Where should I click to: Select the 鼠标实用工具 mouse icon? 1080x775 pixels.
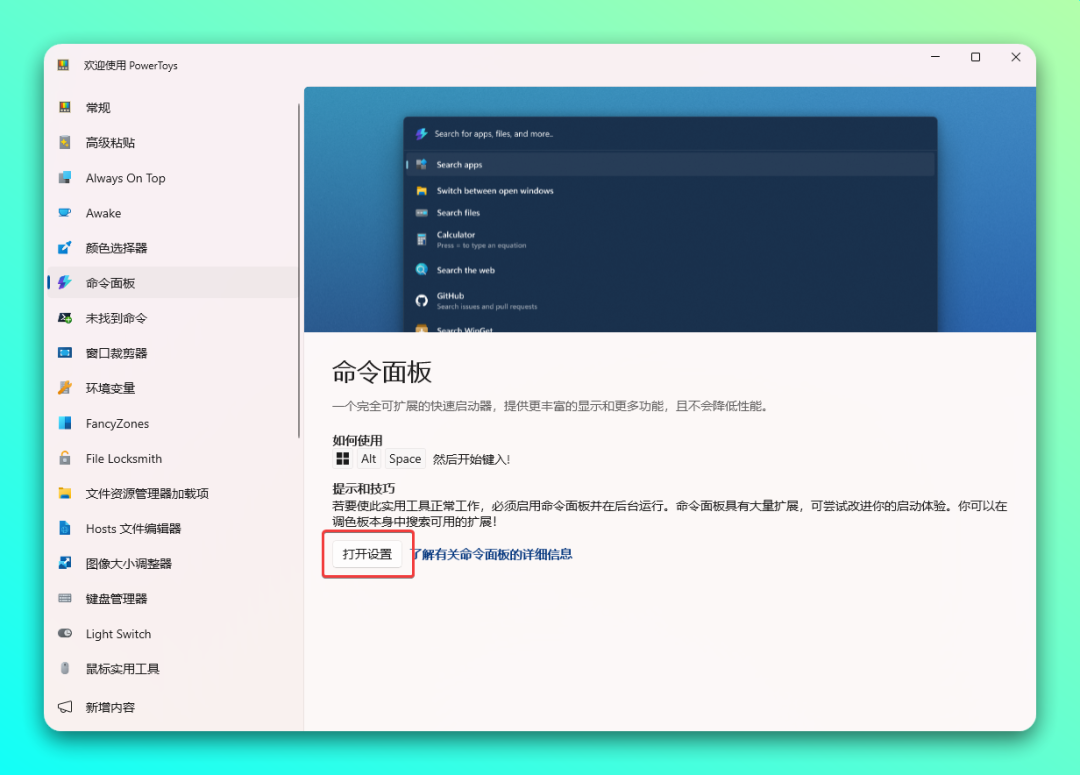pos(65,669)
